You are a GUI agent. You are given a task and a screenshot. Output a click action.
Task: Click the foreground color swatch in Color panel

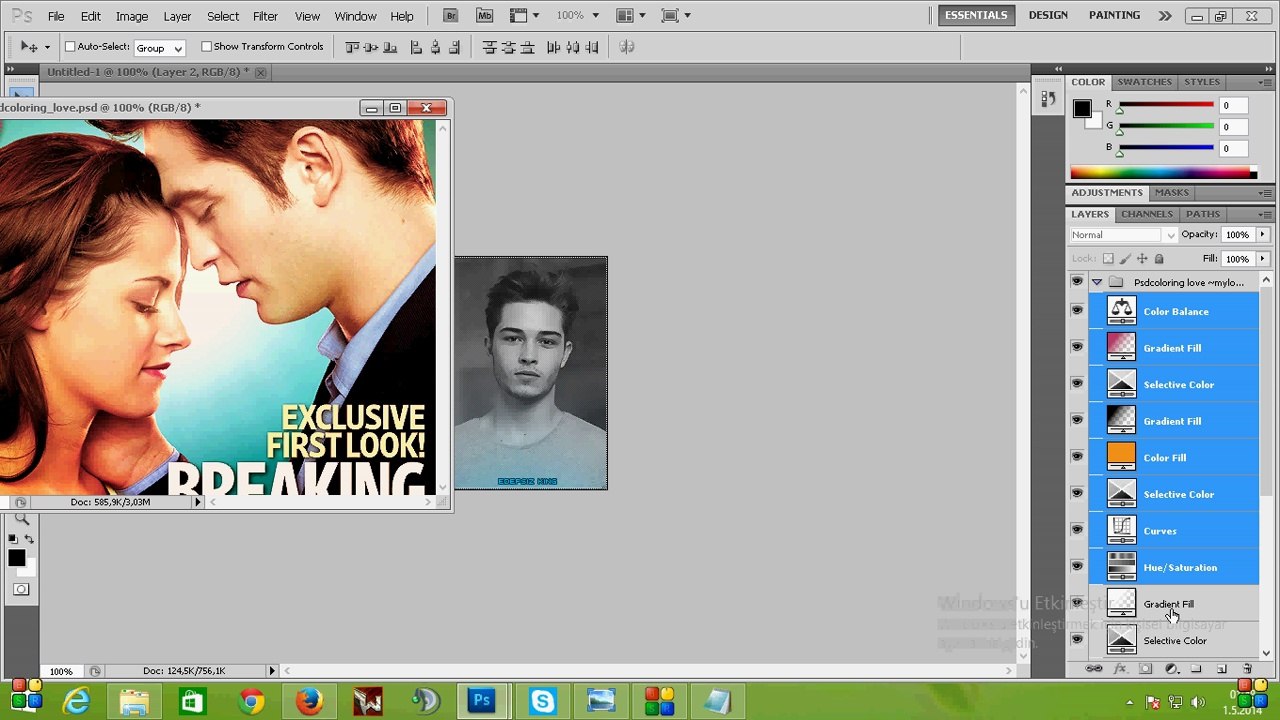(x=1081, y=109)
